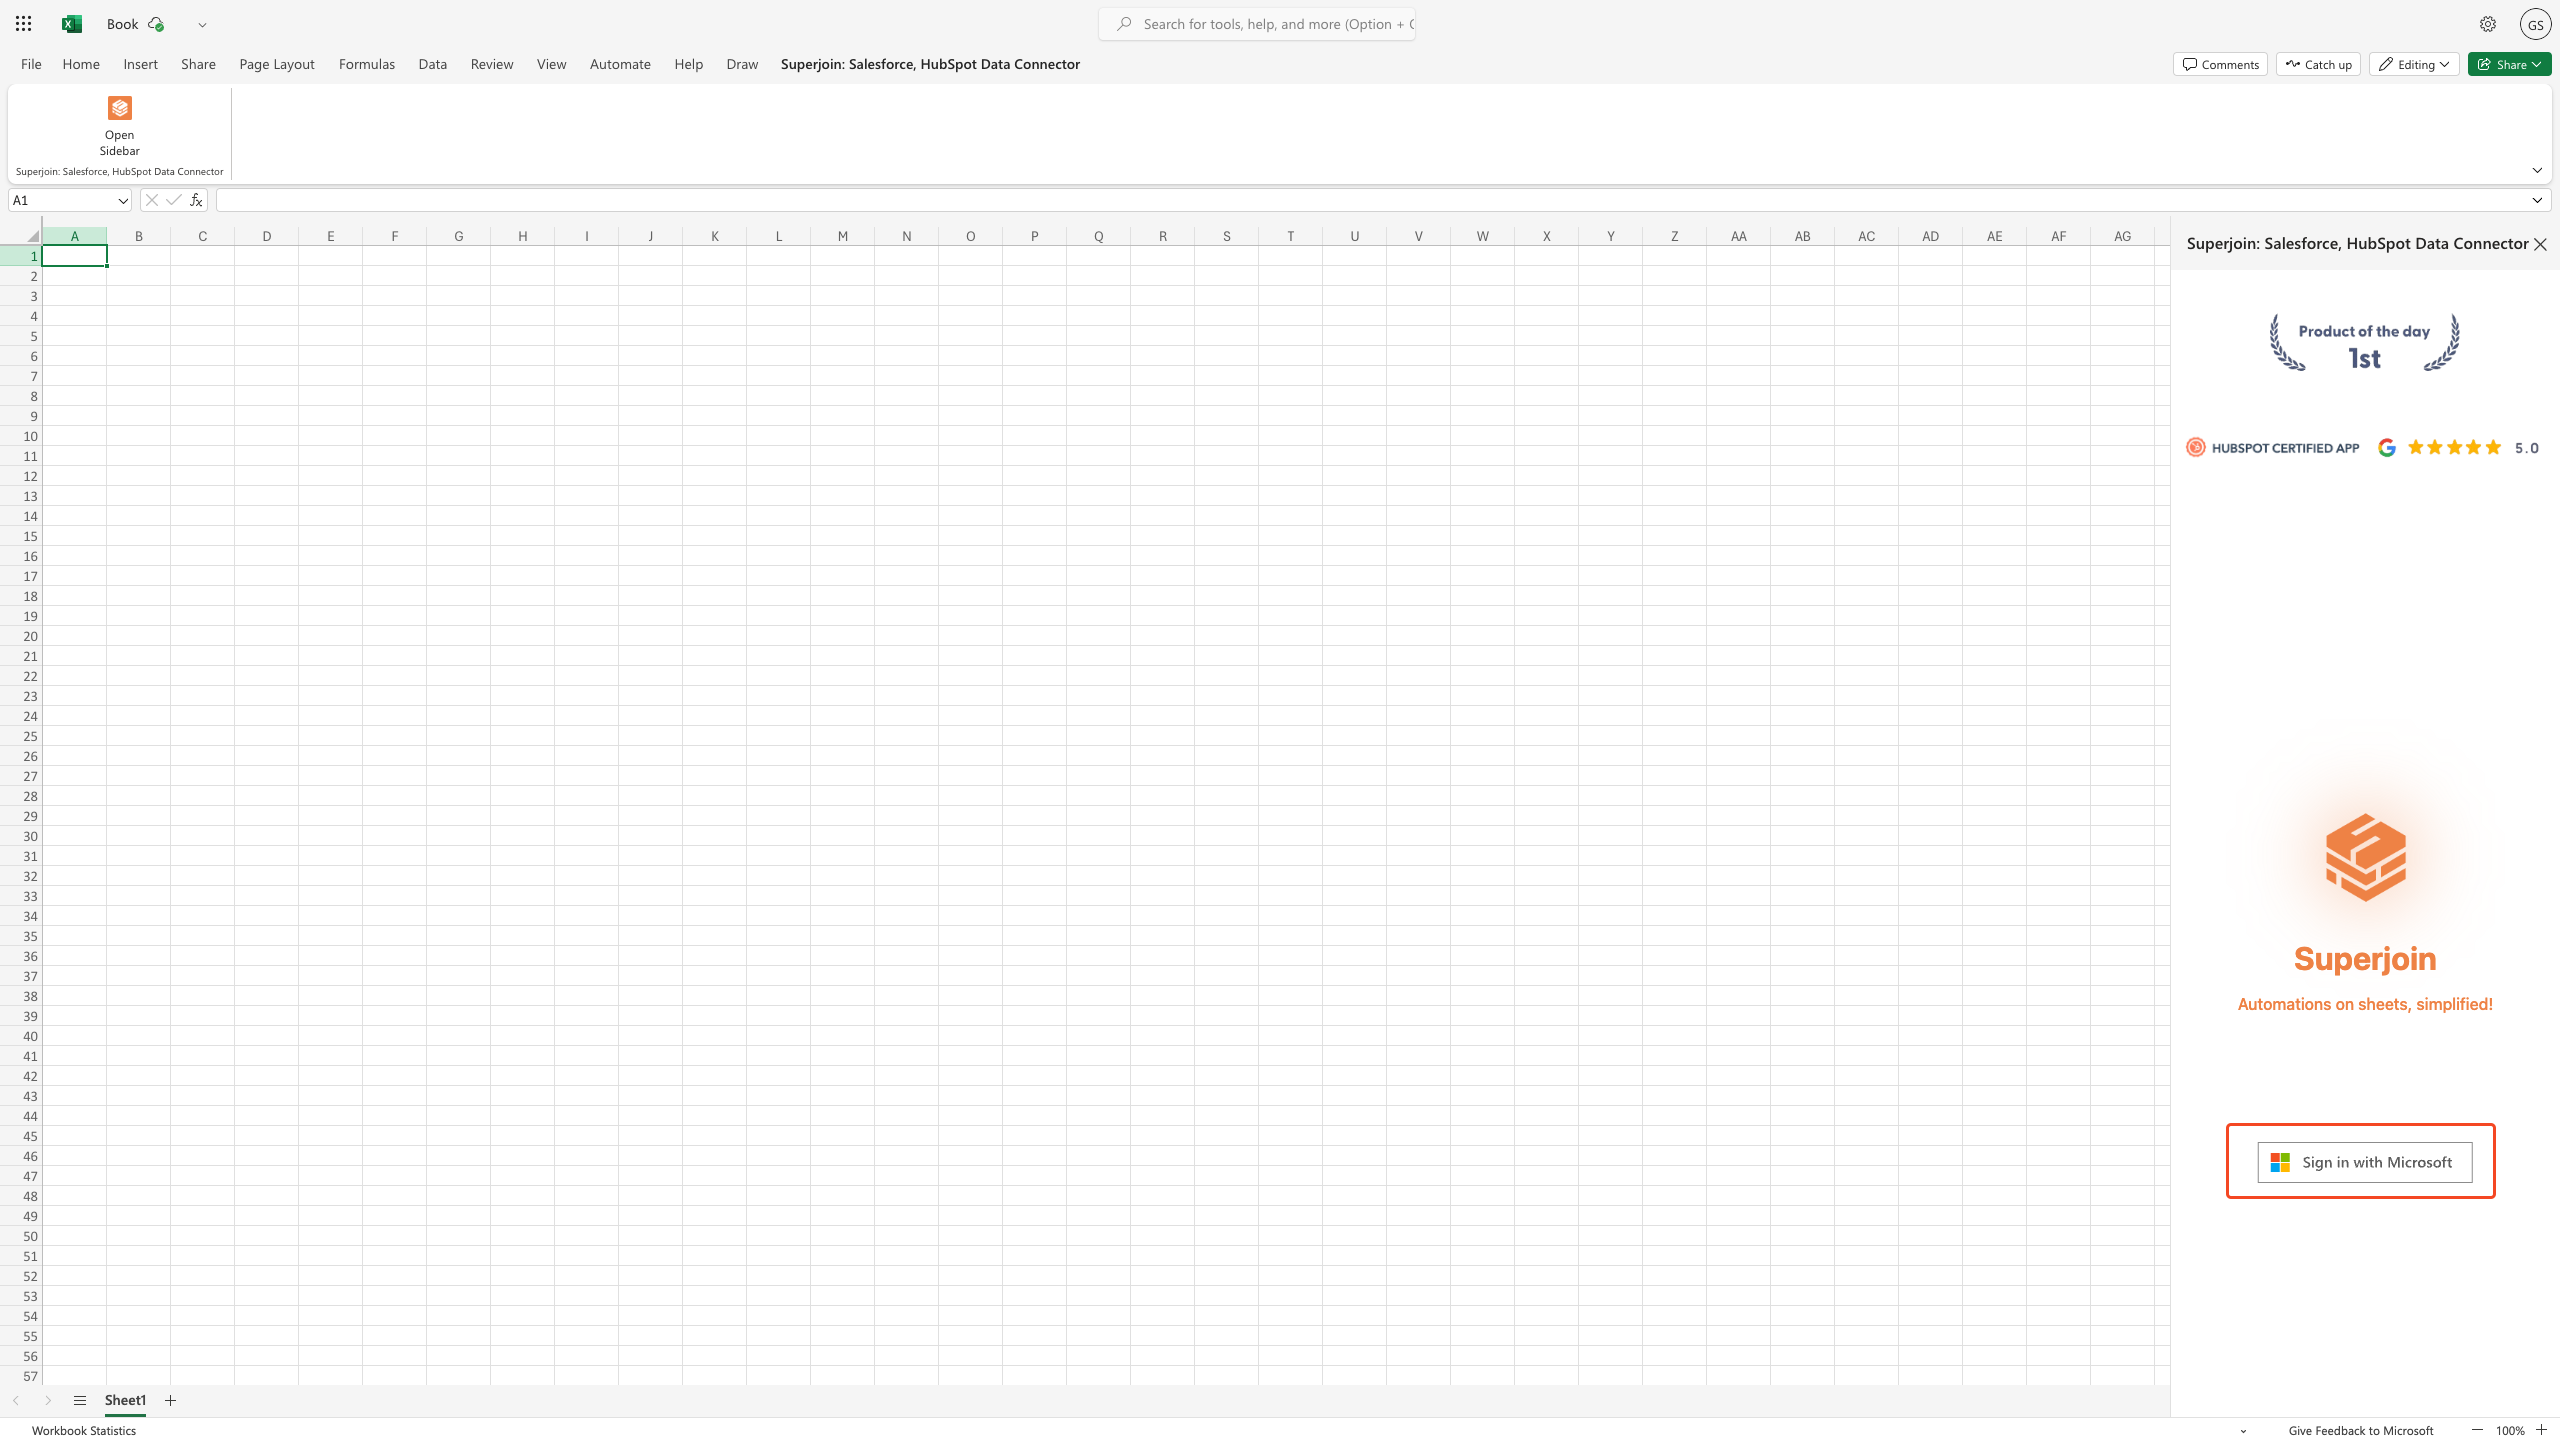Click Sign in with Microsoft button
Viewport: 2560px width, 1440px height.
[2364, 1162]
